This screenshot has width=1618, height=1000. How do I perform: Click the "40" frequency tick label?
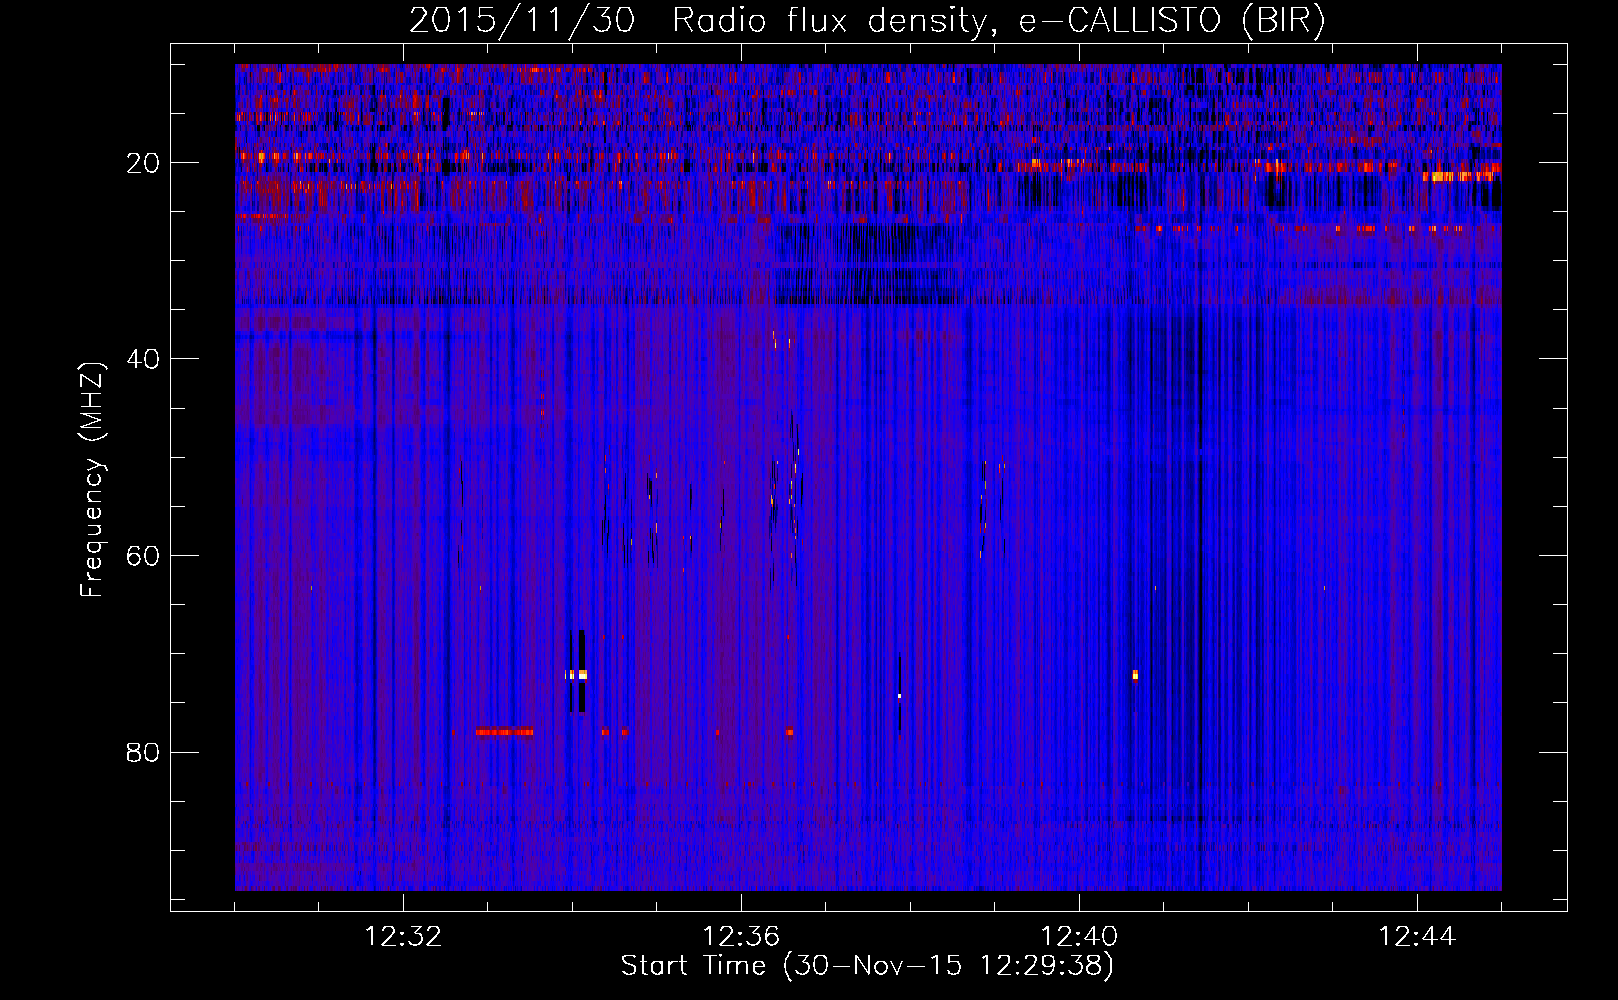pos(144,358)
